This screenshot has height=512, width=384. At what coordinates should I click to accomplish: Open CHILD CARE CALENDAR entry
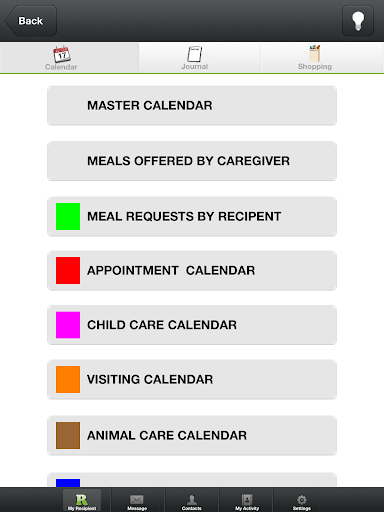[192, 325]
